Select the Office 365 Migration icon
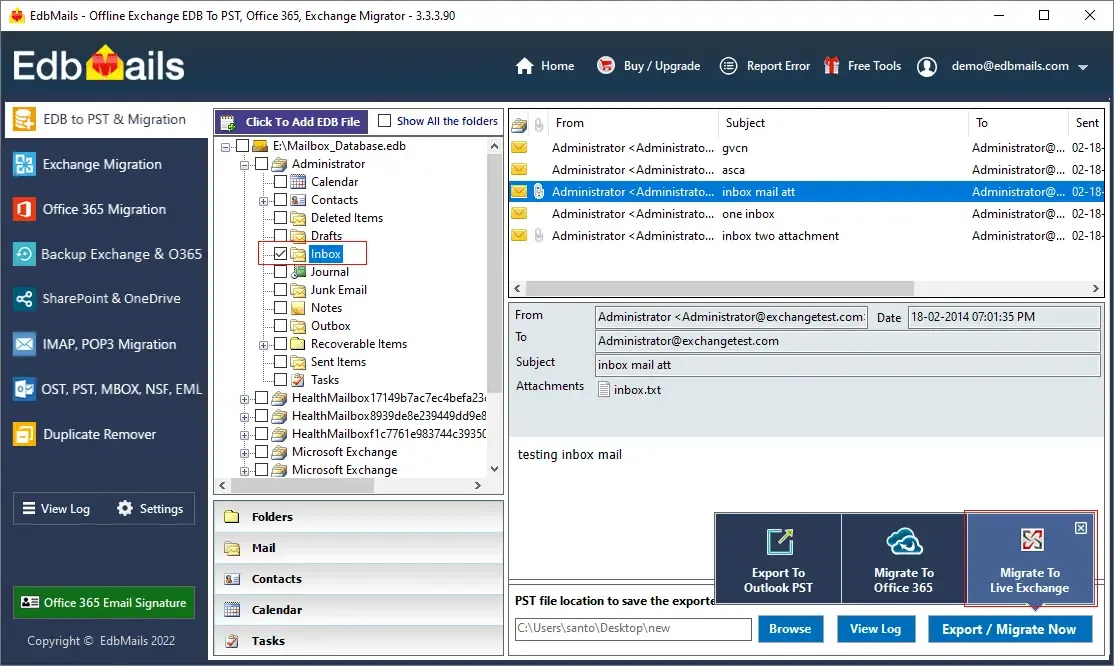Image resolution: width=1114 pixels, height=666 pixels. (24, 210)
